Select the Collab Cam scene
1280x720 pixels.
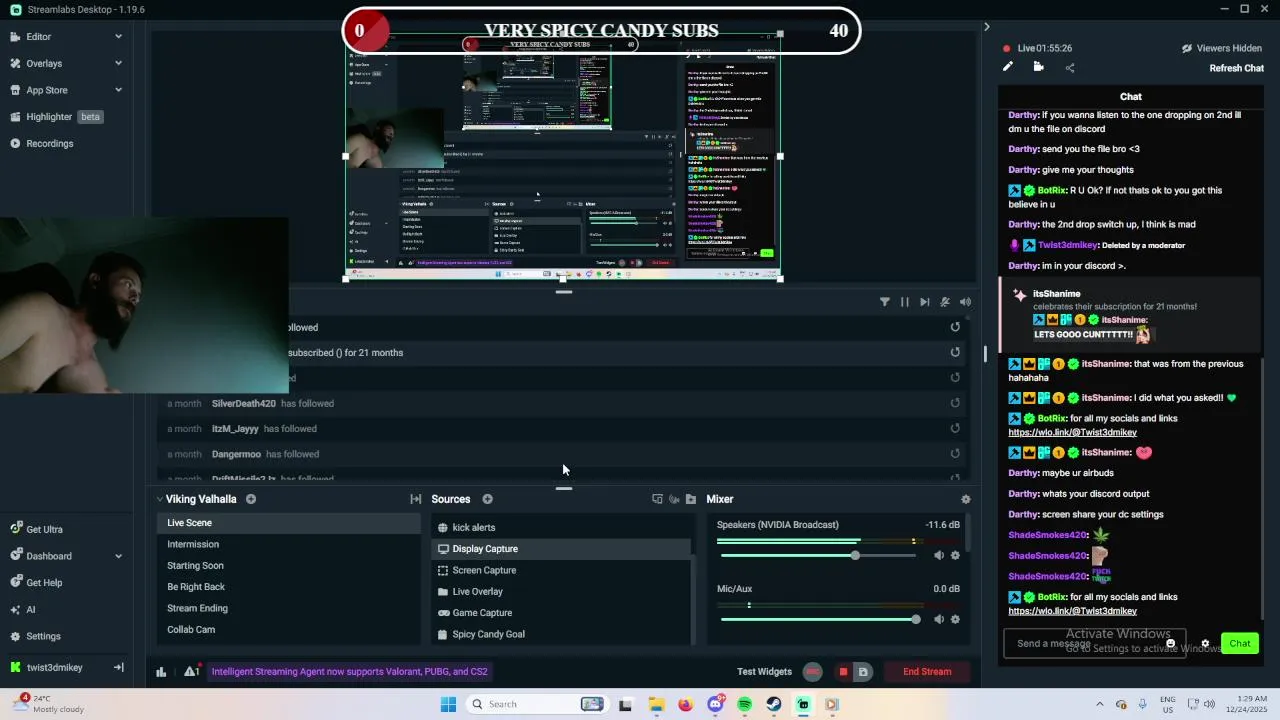pyautogui.click(x=291, y=630)
